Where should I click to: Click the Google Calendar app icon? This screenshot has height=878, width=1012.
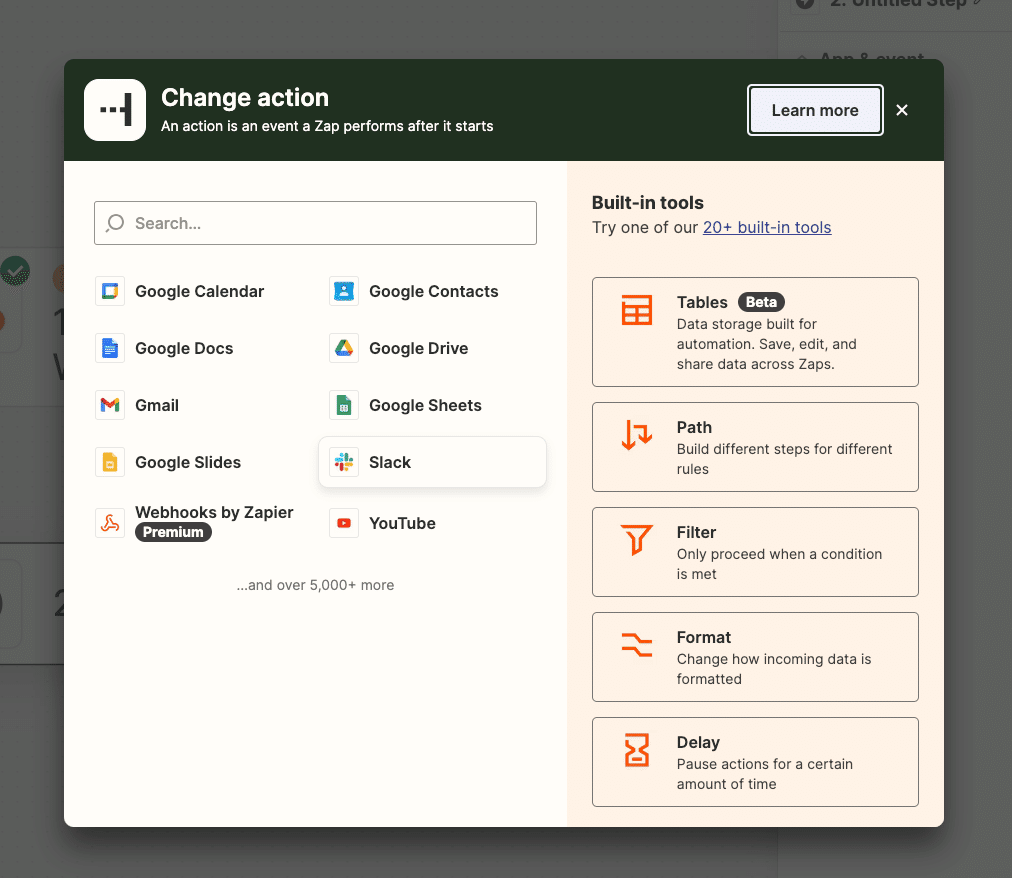[x=110, y=291]
